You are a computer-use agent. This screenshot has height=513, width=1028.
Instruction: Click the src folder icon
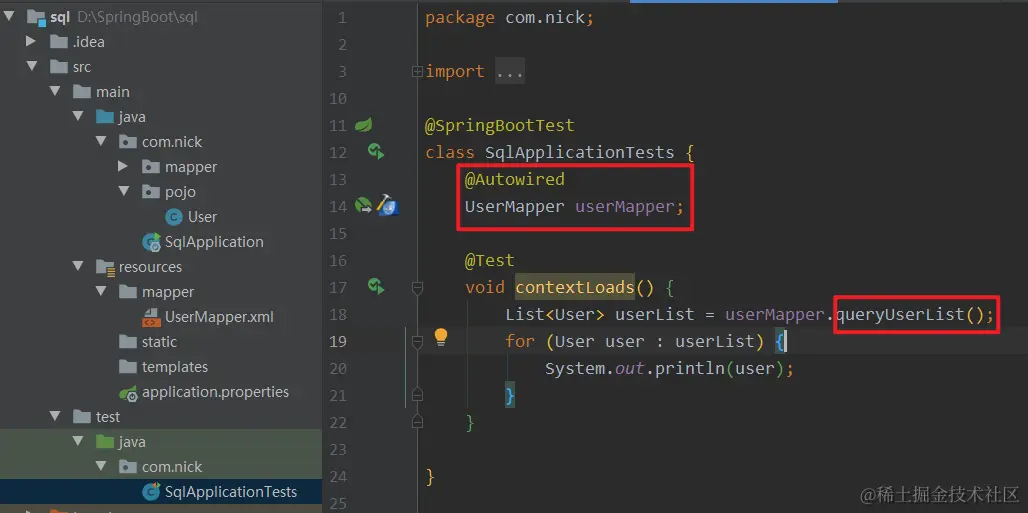tap(59, 67)
